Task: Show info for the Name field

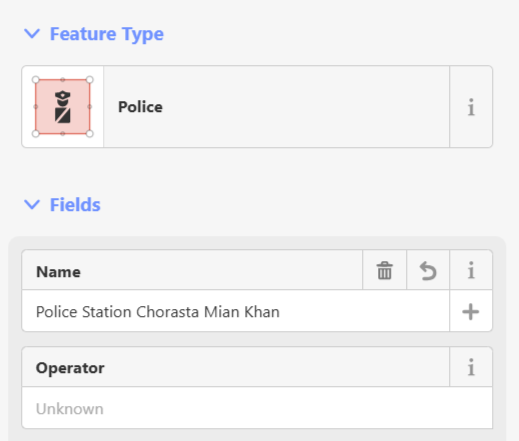Action: click(x=471, y=270)
